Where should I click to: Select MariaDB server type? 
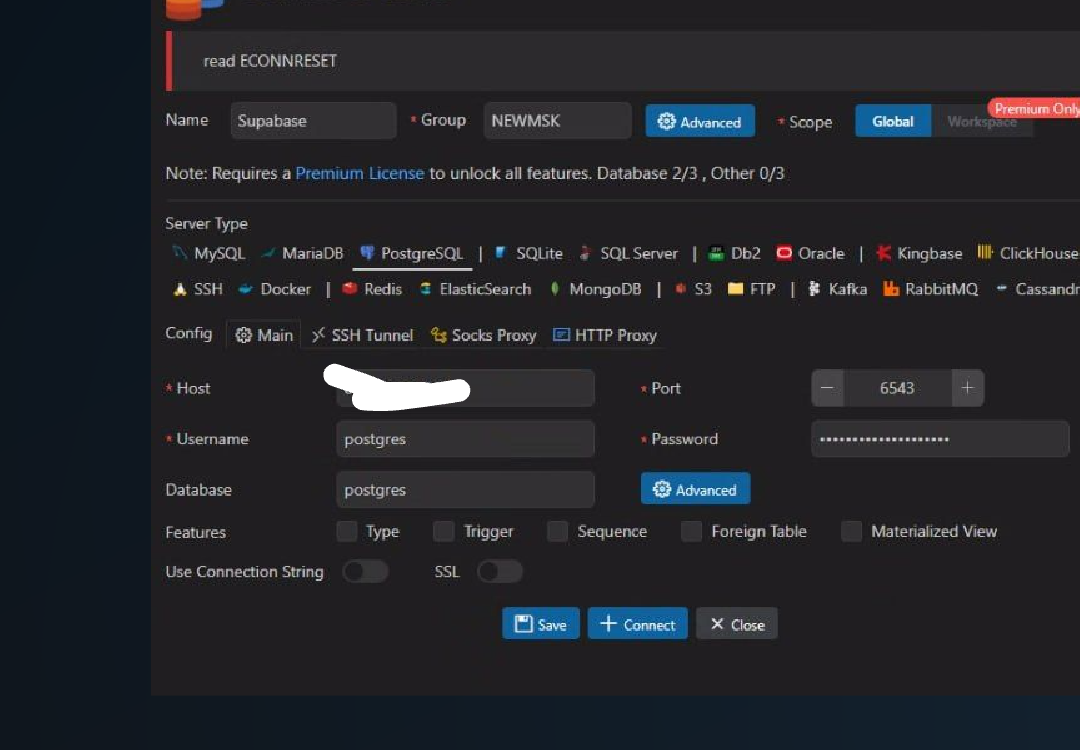[x=301, y=253]
